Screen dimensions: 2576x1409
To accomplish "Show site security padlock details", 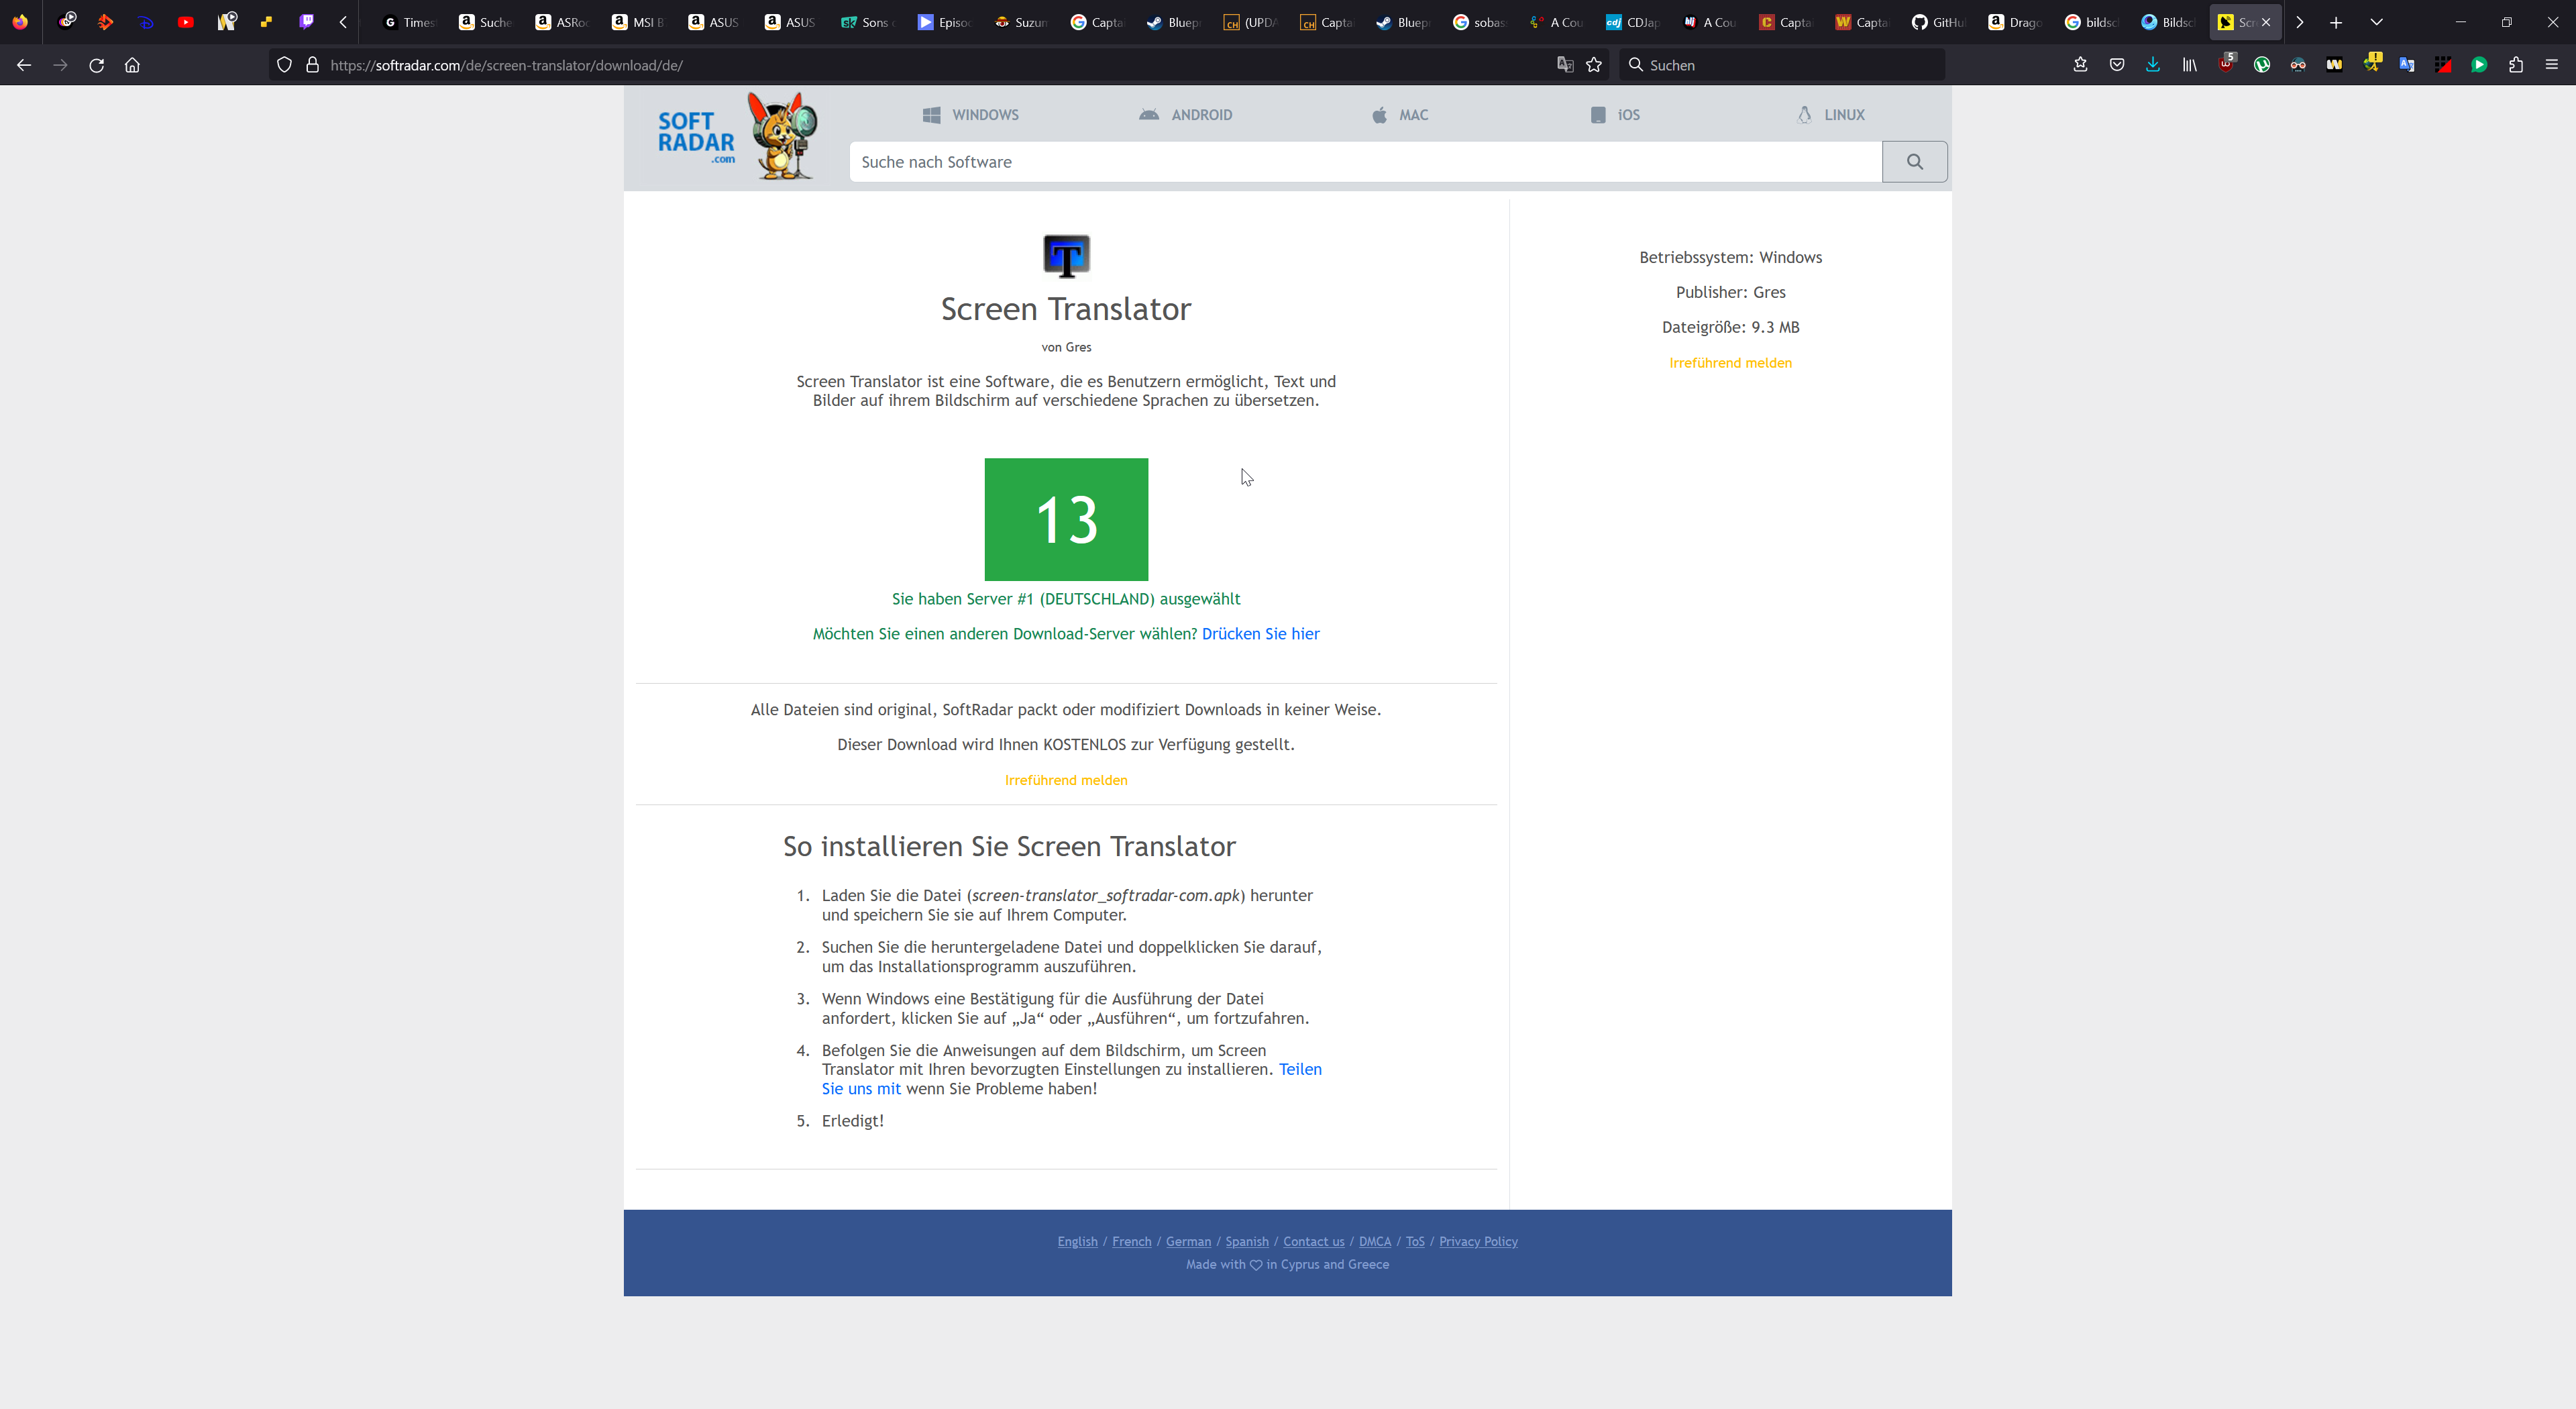I will pyautogui.click(x=312, y=65).
